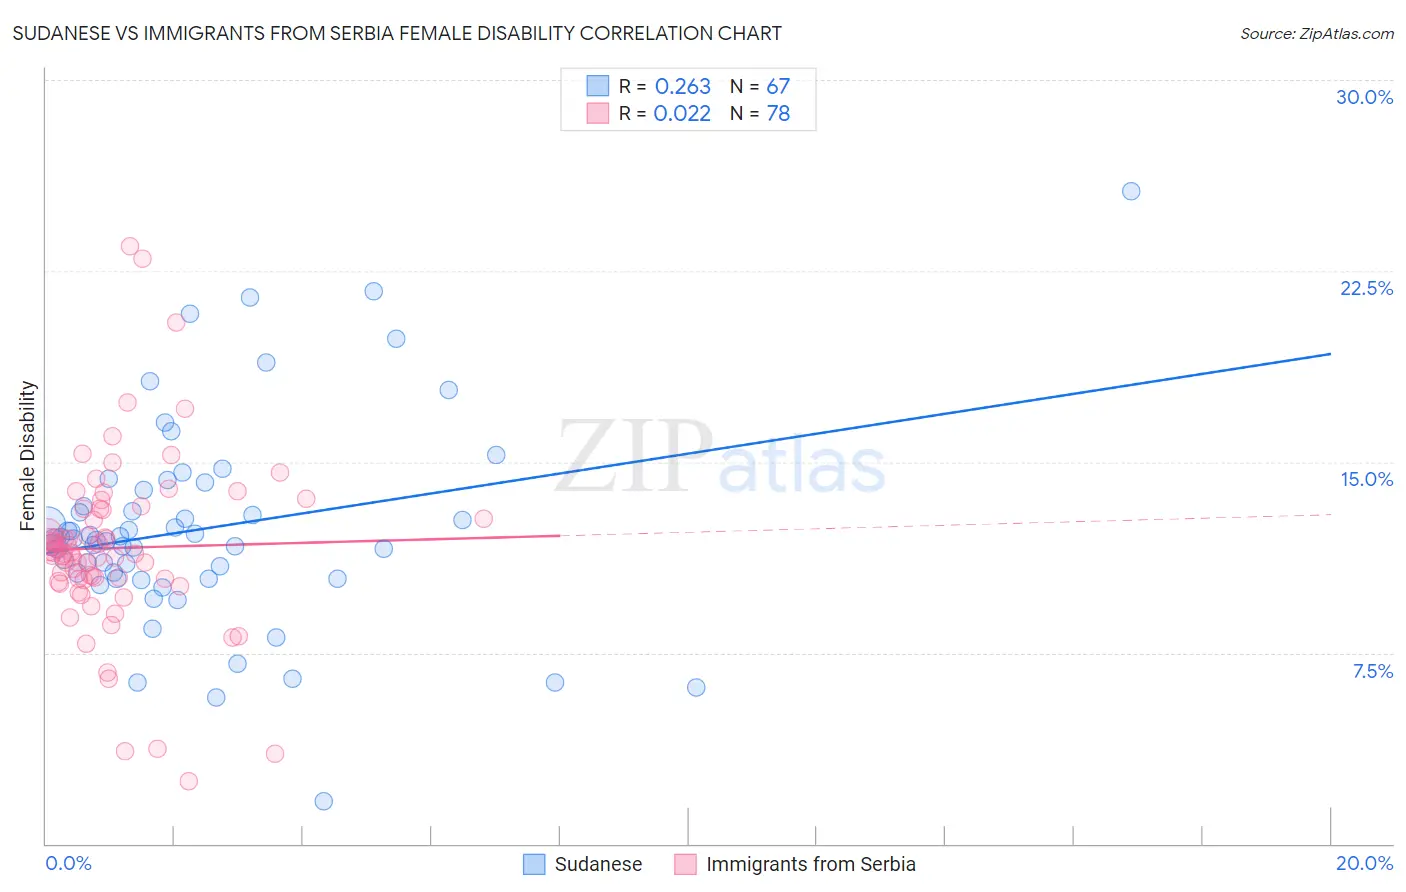Select the highest pink data point
Viewport: 1406px width, 892px height.
(x=130, y=246)
